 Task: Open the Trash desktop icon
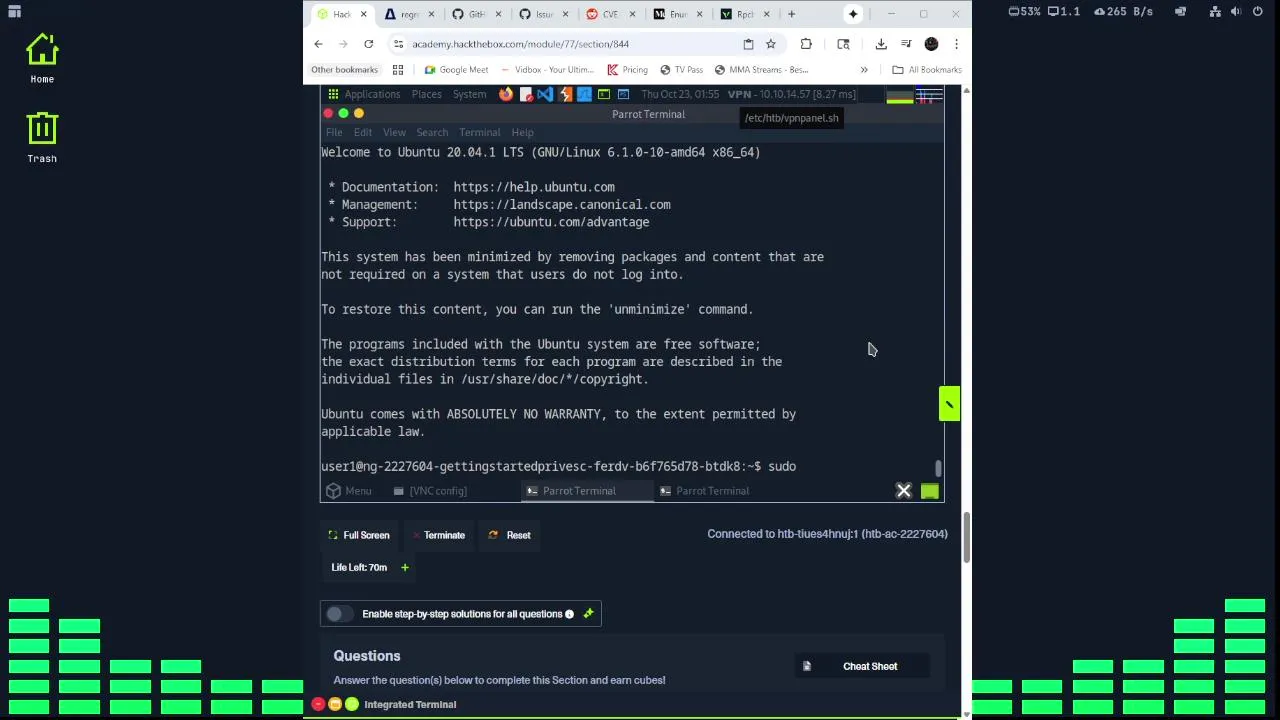pos(42,138)
